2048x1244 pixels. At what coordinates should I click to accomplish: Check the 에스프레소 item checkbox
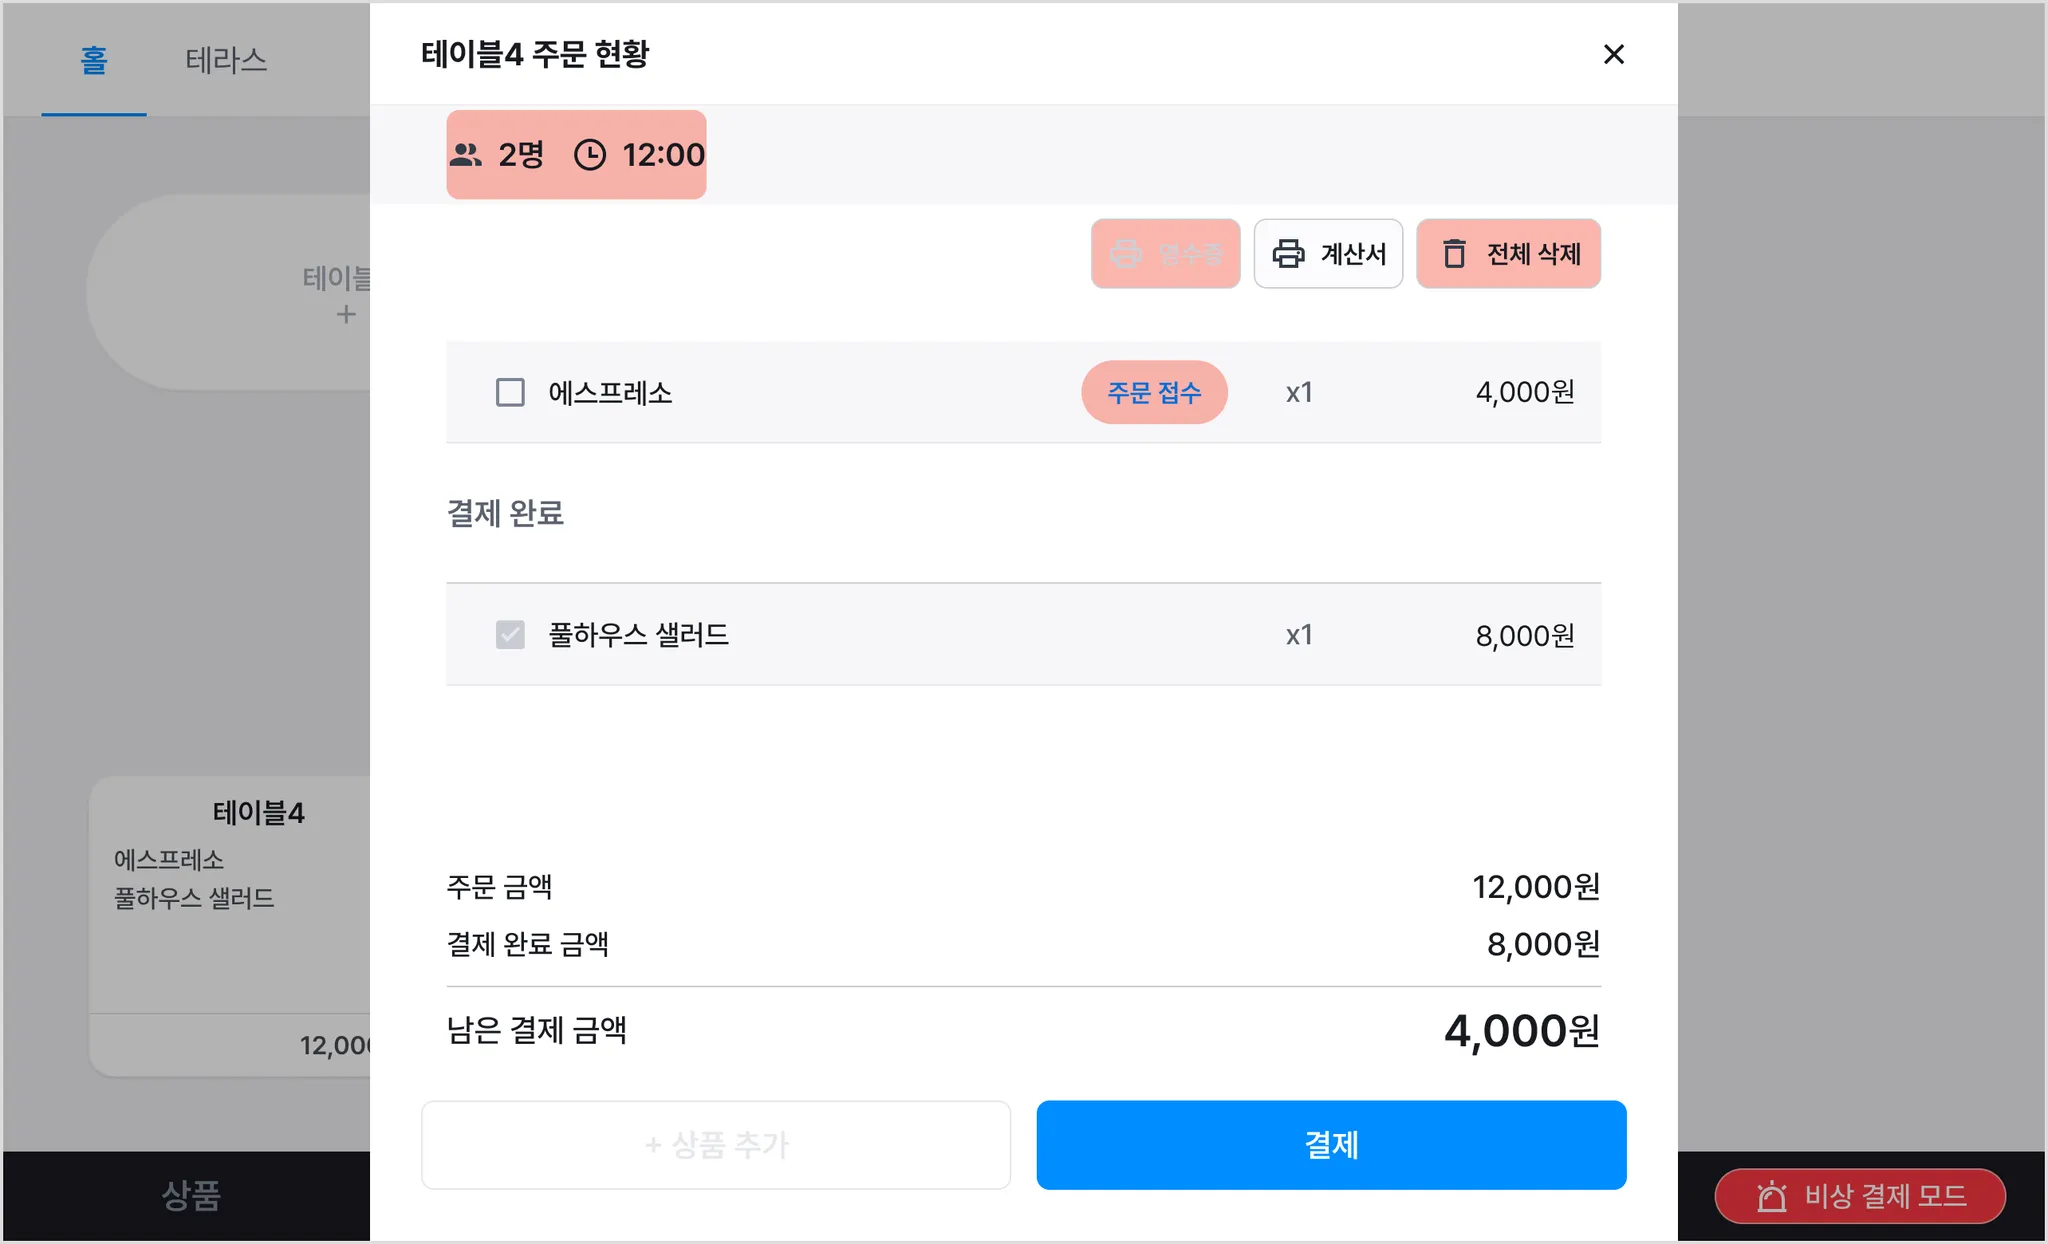pos(510,392)
